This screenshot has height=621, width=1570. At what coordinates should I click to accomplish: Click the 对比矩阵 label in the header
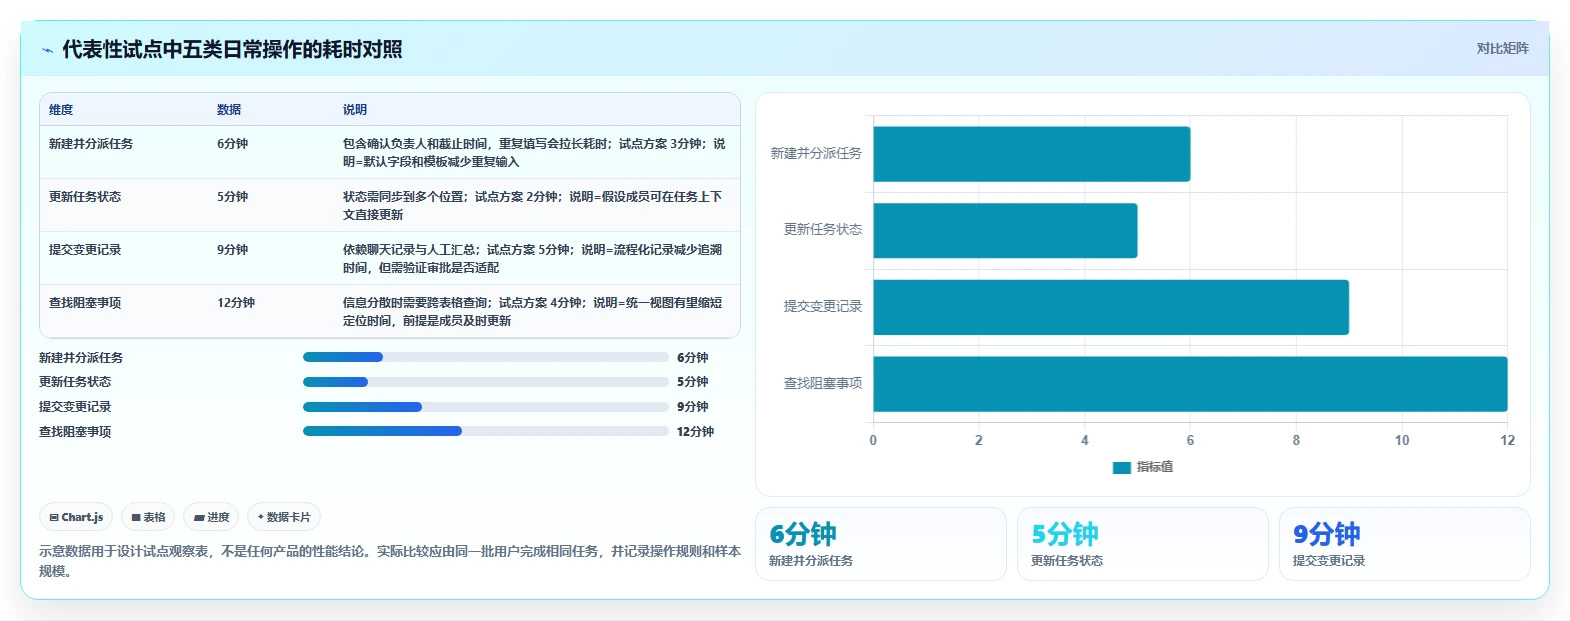pyautogui.click(x=1502, y=48)
